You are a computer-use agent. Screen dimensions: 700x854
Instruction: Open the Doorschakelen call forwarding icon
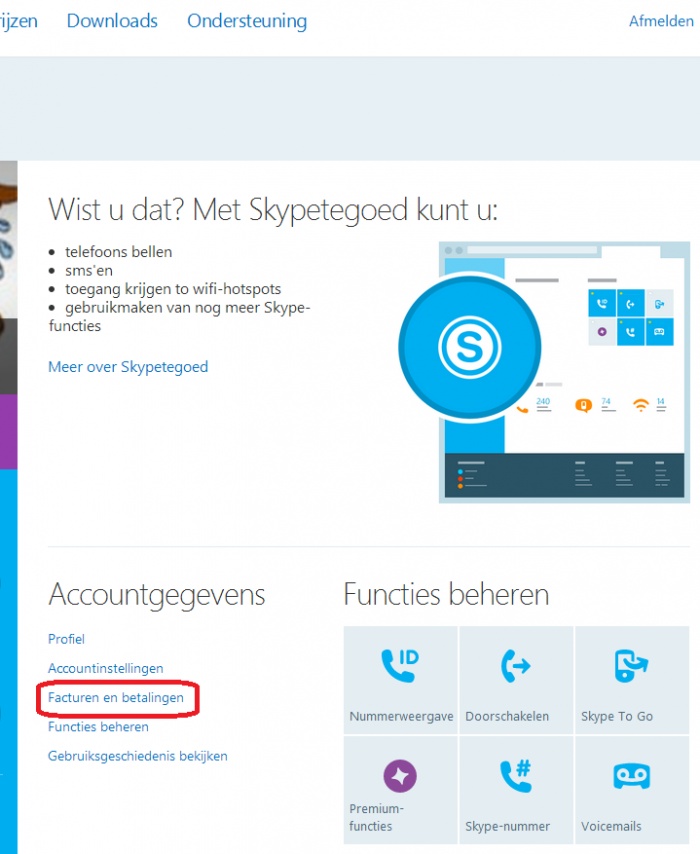pos(515,666)
